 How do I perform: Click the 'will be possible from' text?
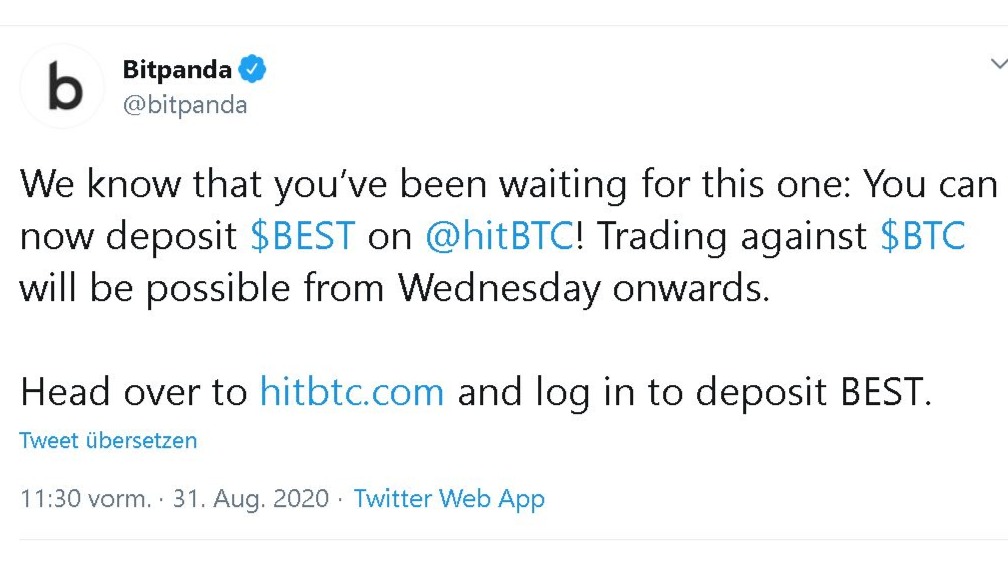click(x=202, y=288)
